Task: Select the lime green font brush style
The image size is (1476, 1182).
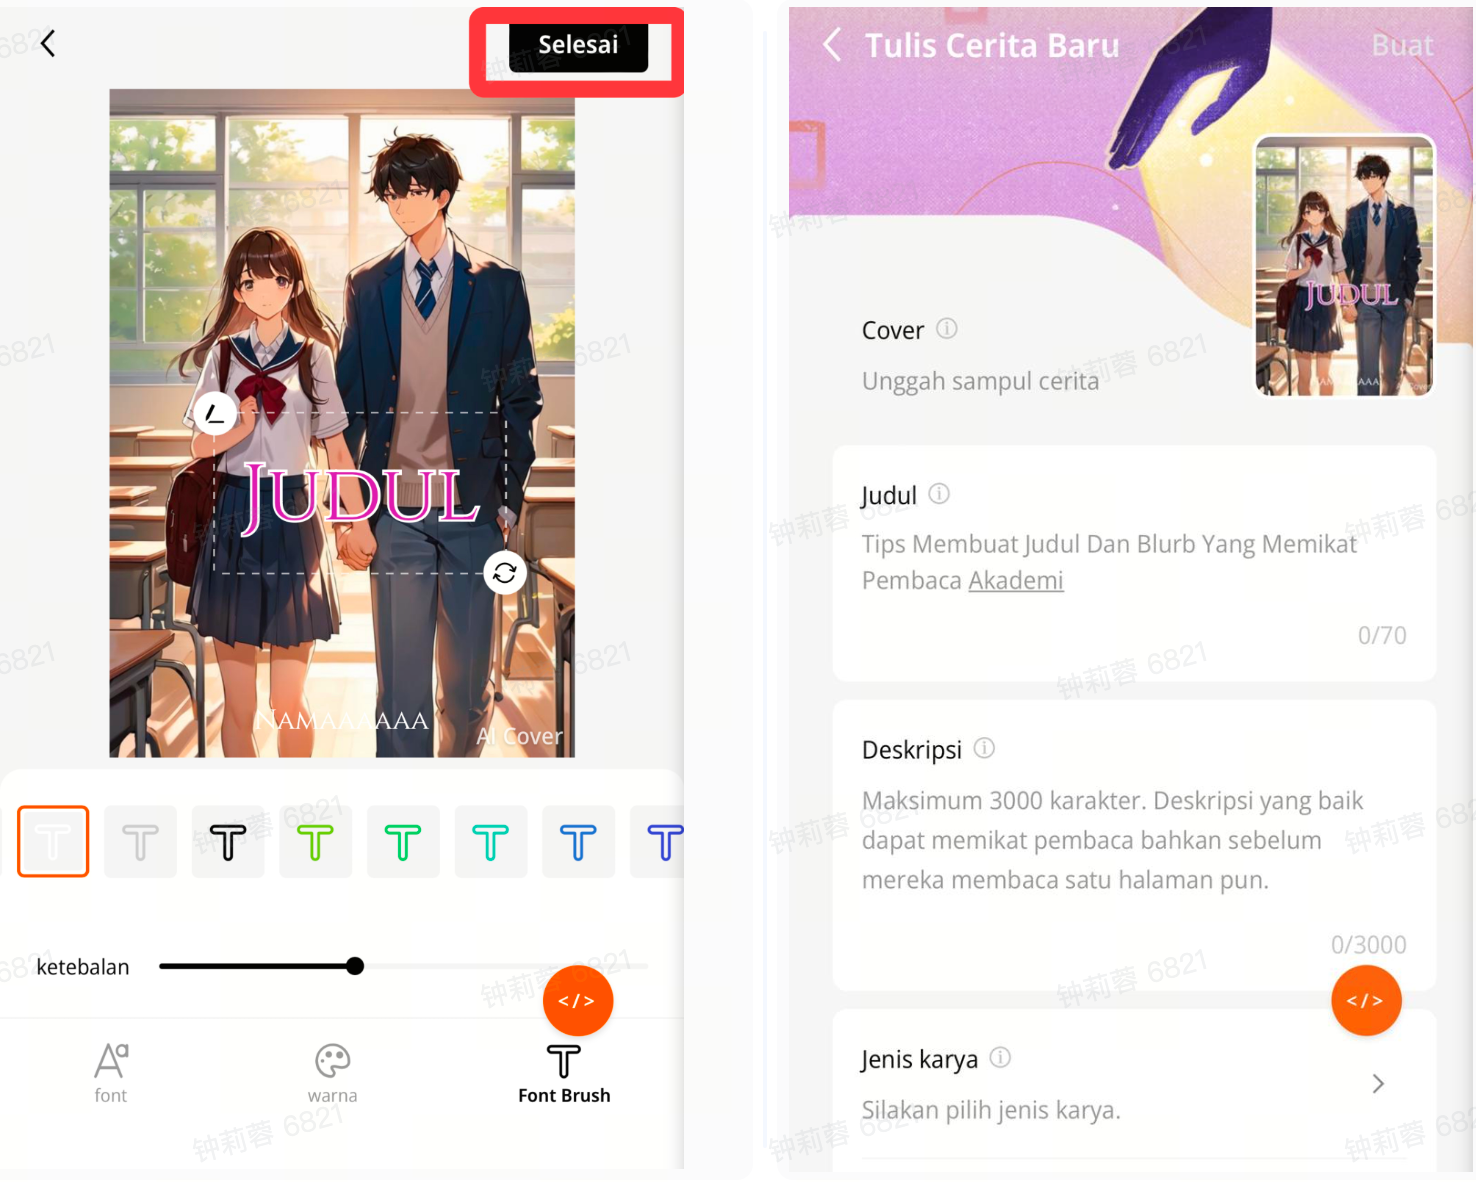Action: [x=315, y=842]
